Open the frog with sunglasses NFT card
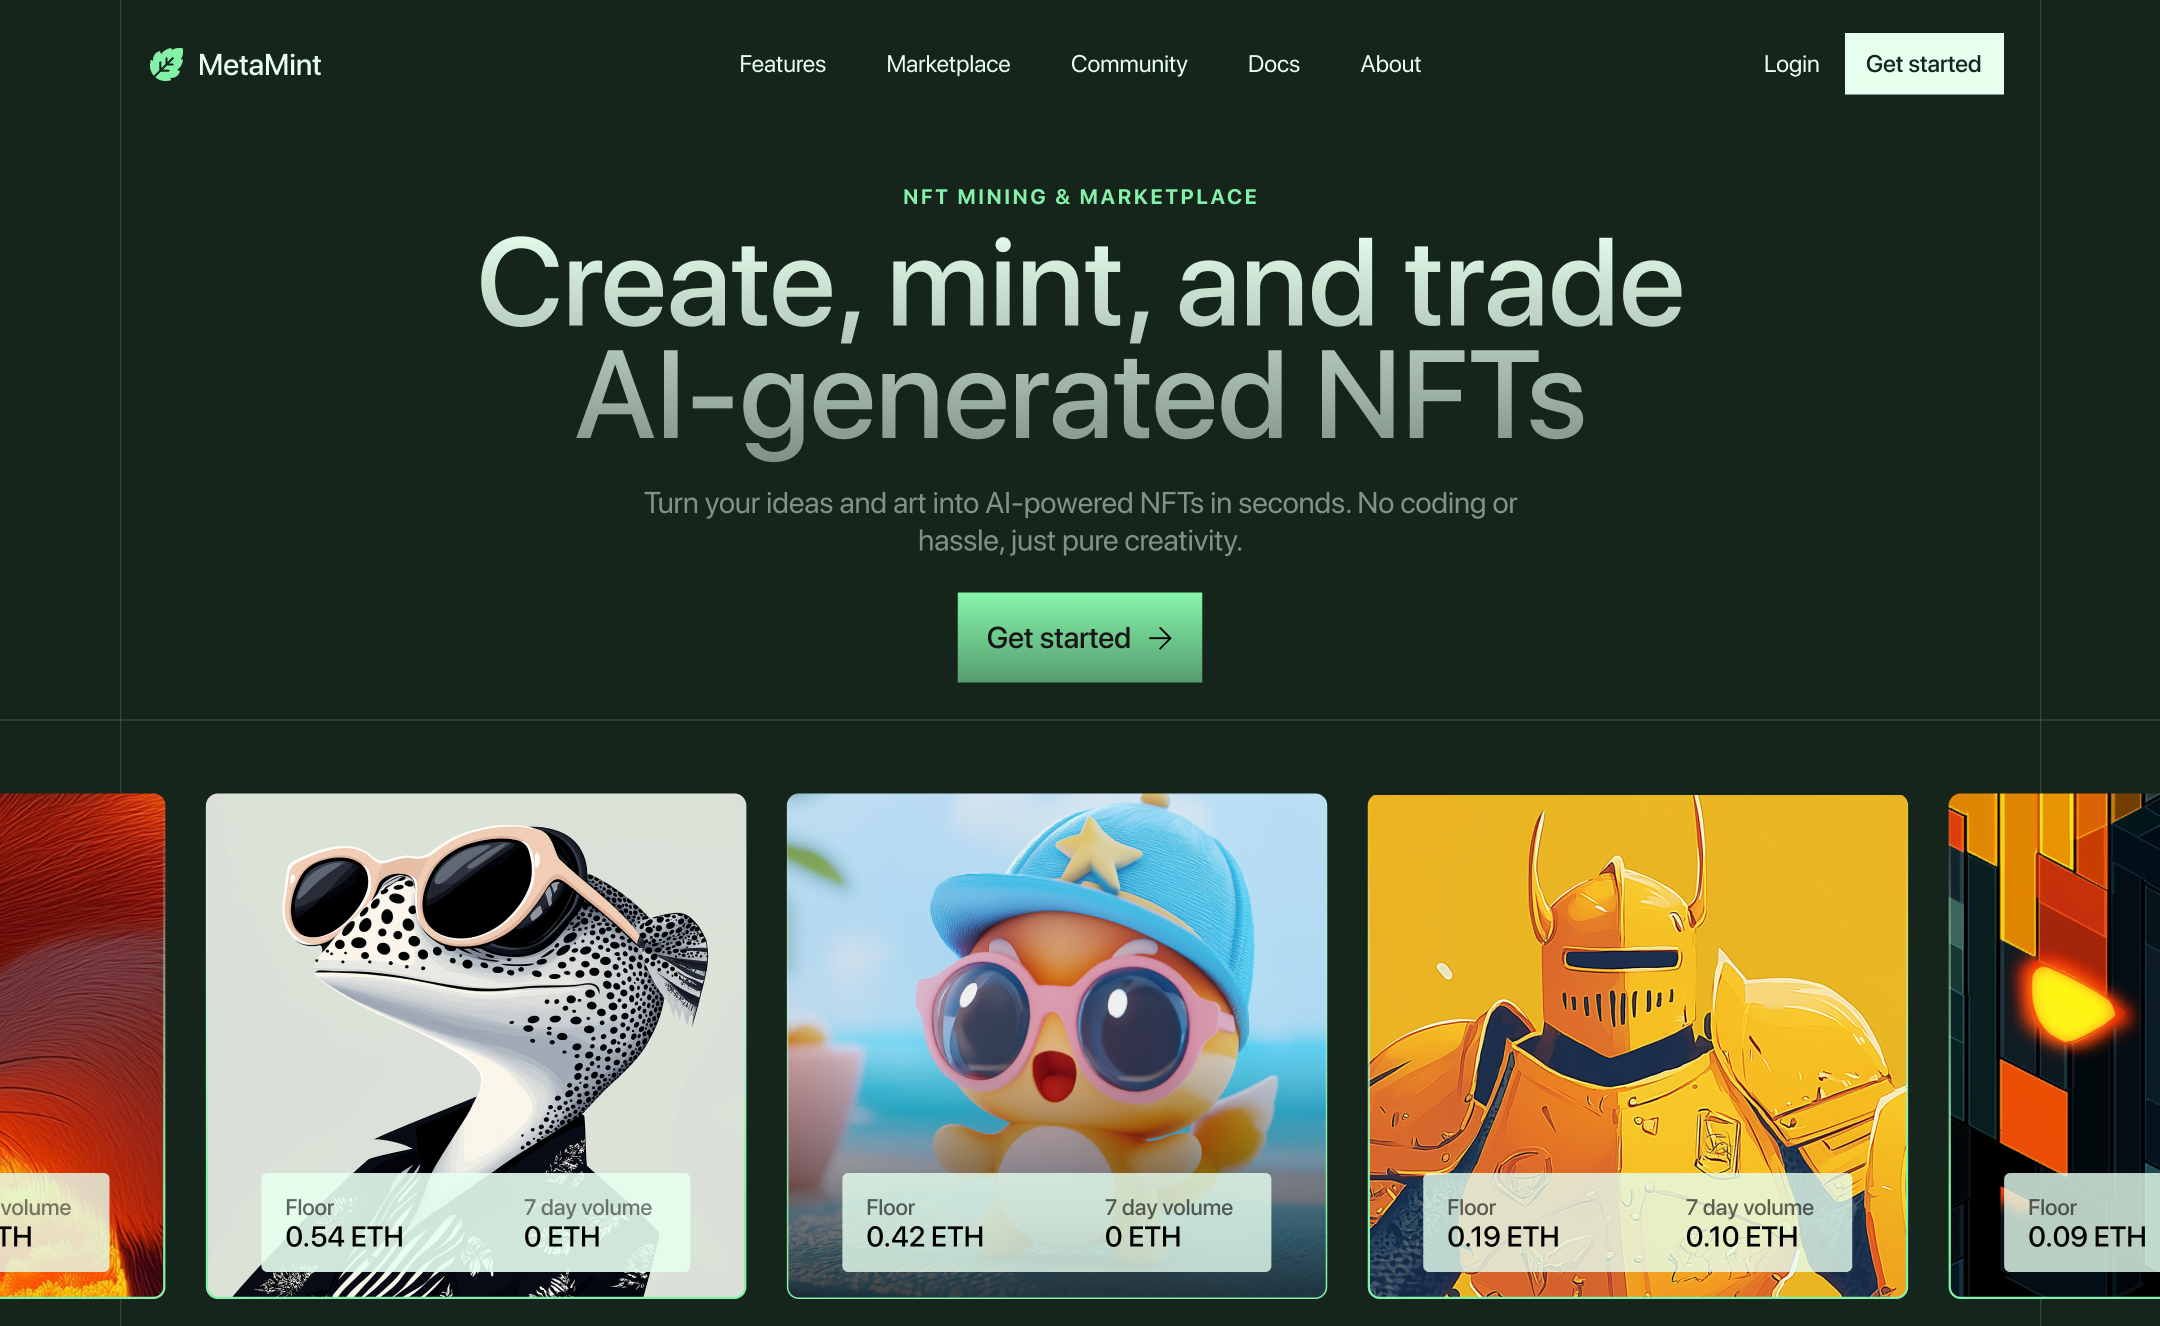 (x=476, y=1046)
